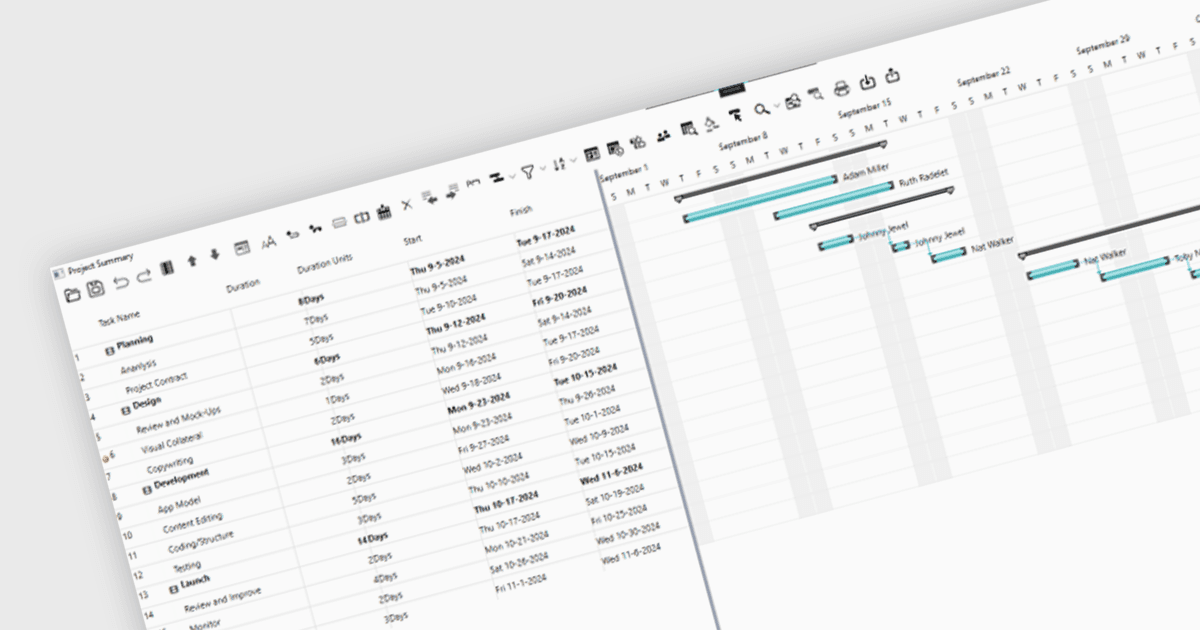Click the first Nat Walker Gantt bar
The image size is (1200, 630).
pos(950,255)
